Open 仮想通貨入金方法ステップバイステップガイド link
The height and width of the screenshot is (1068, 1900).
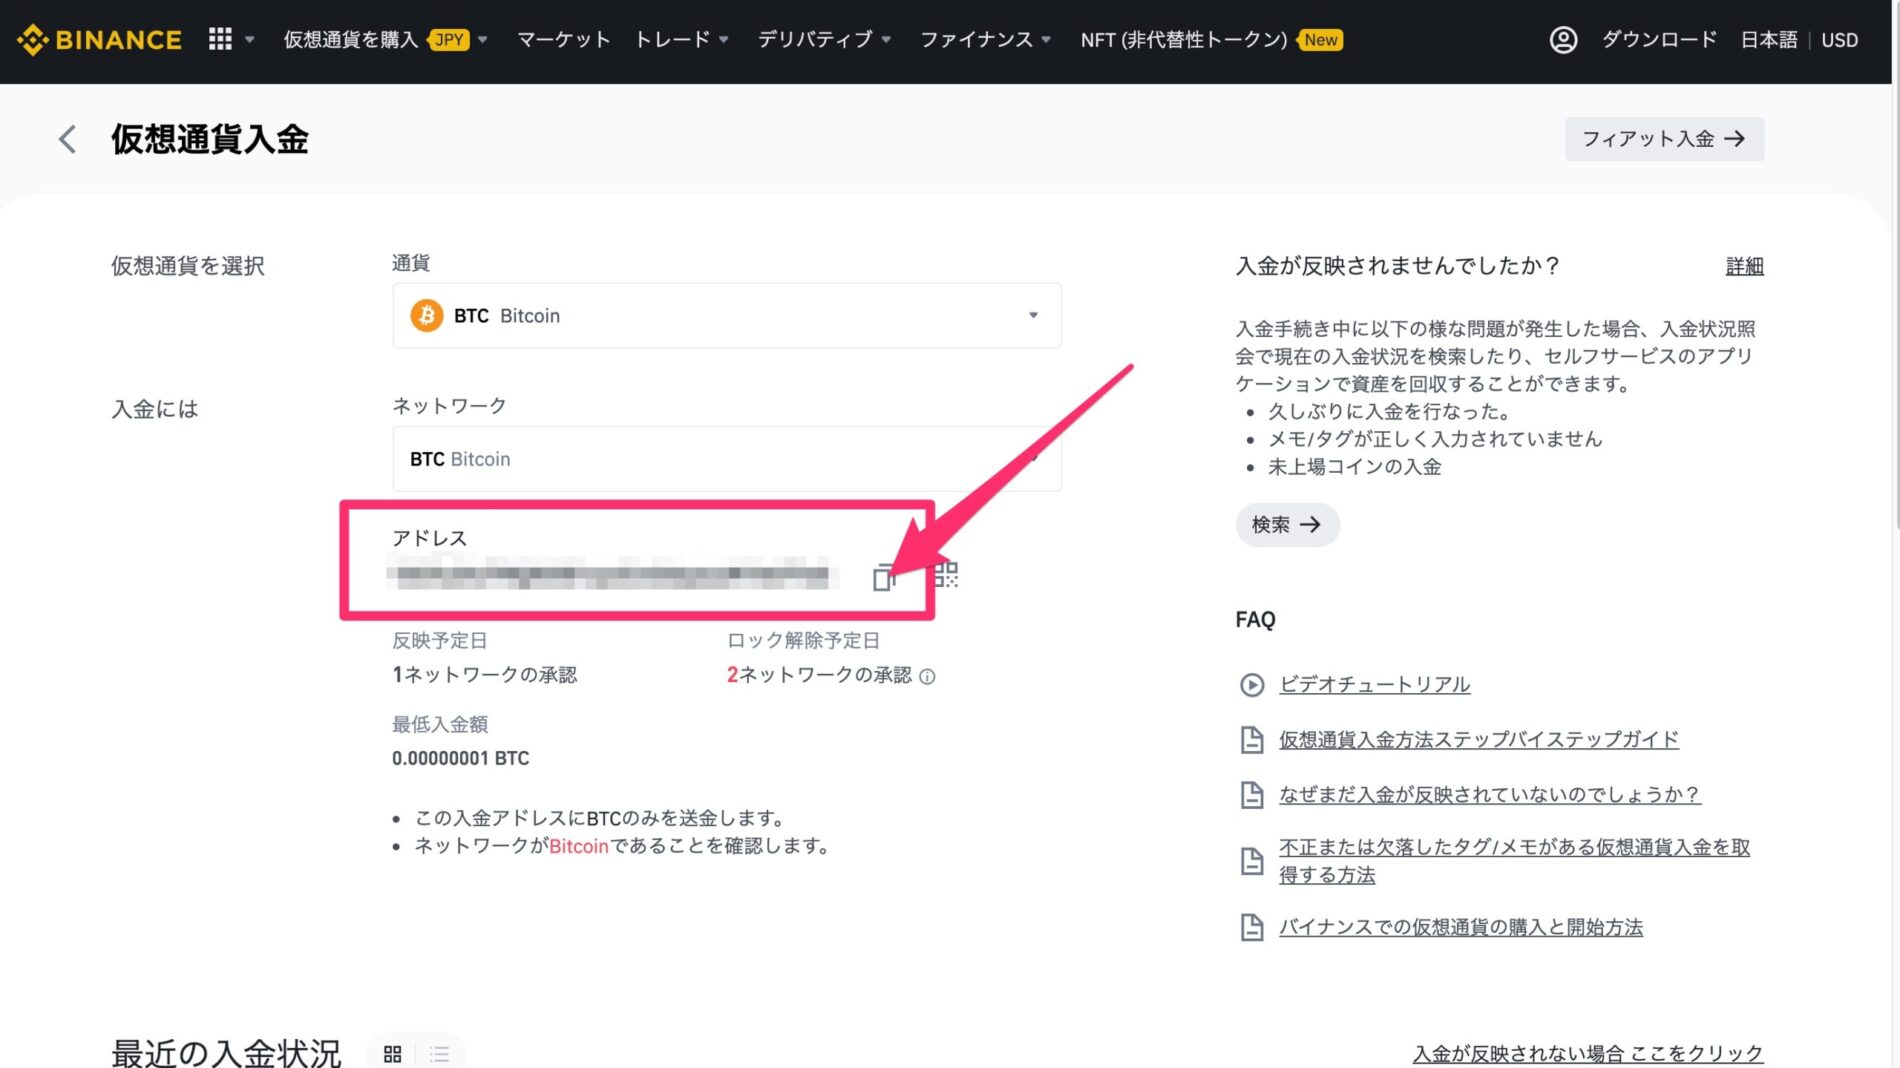pyautogui.click(x=1478, y=740)
